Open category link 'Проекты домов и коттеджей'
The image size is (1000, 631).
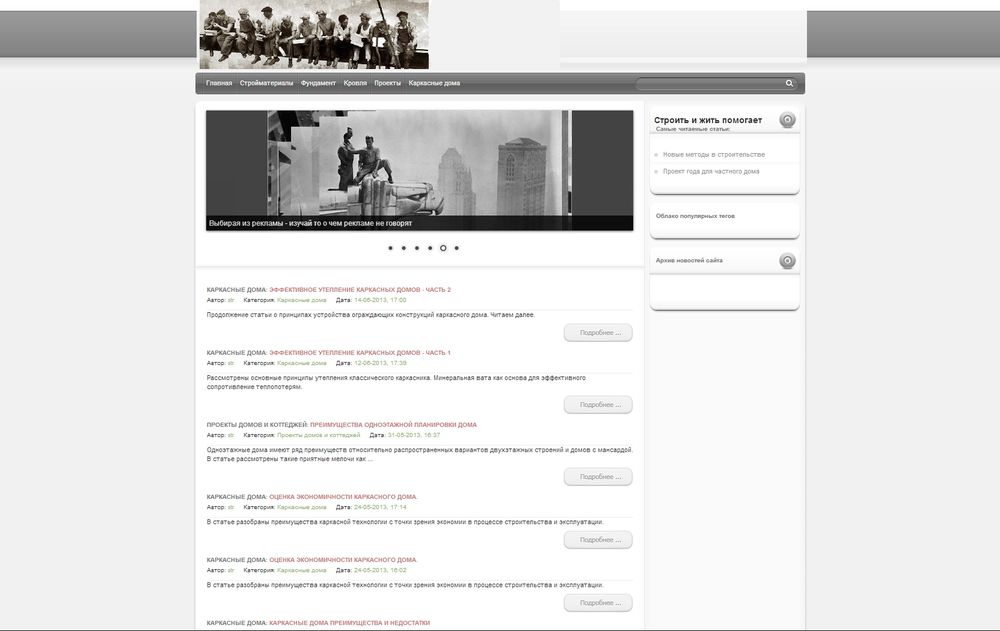tap(318, 435)
